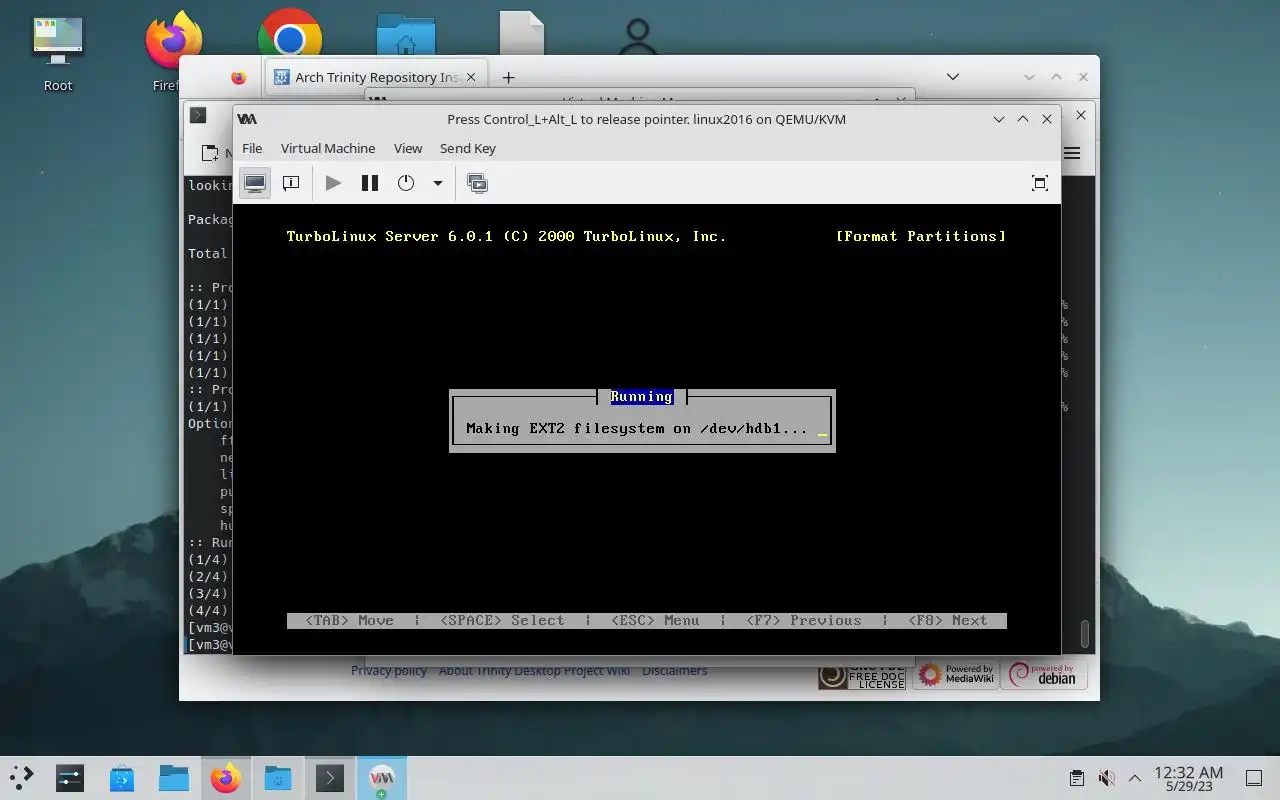Switch to the Firefox taskbar entry
Screen dimensions: 1280x800
point(226,777)
